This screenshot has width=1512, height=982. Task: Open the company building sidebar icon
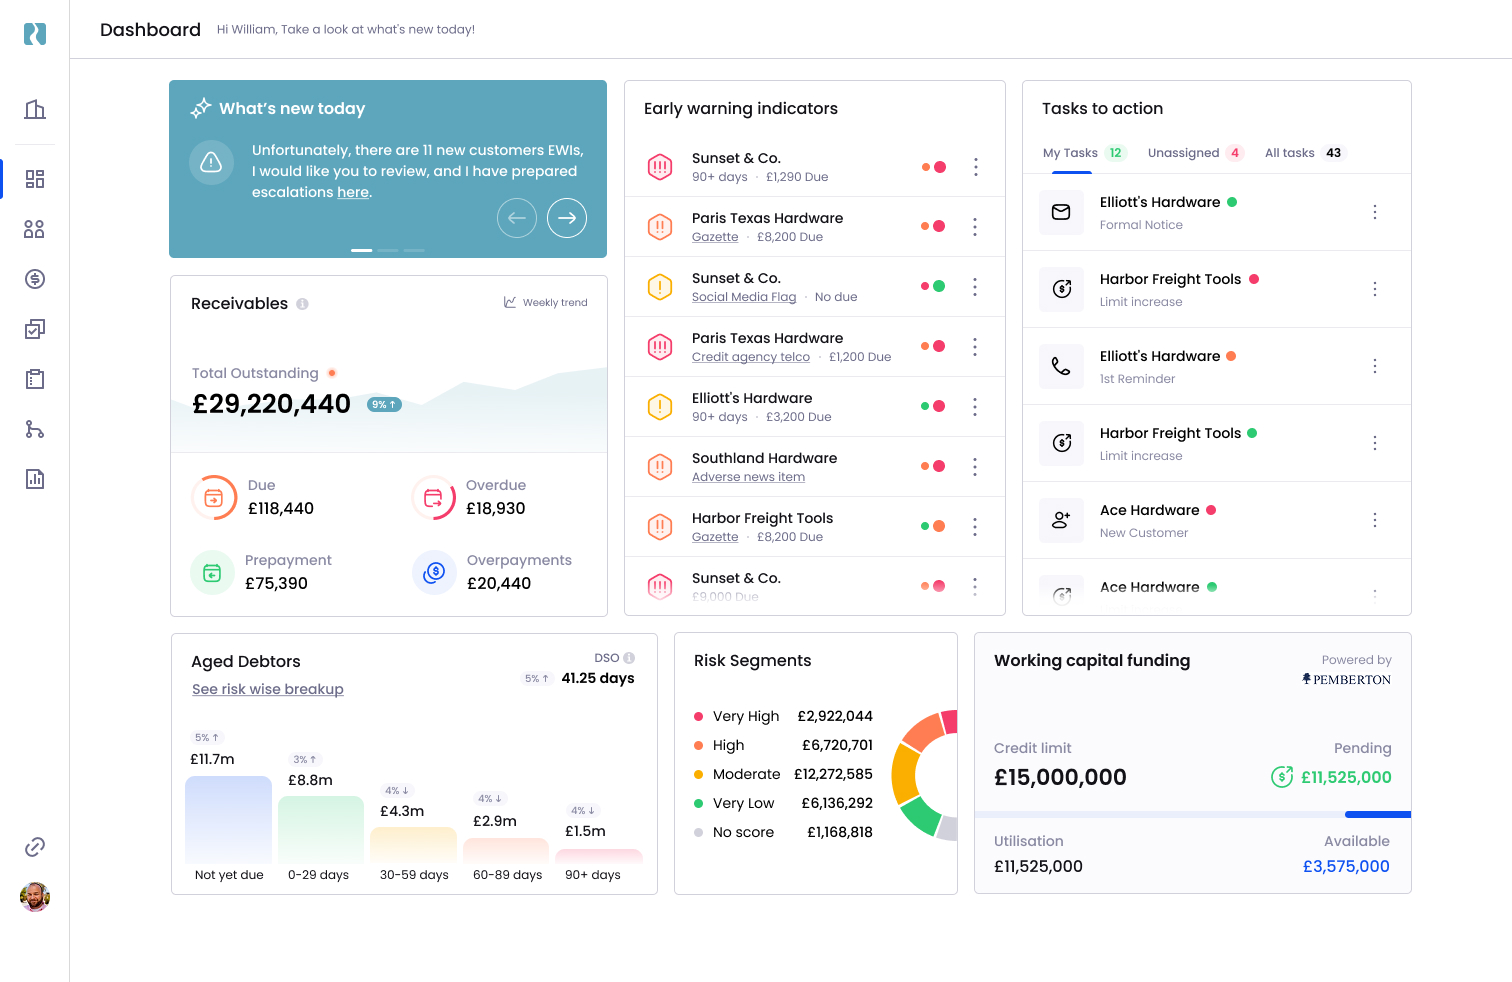tap(35, 109)
